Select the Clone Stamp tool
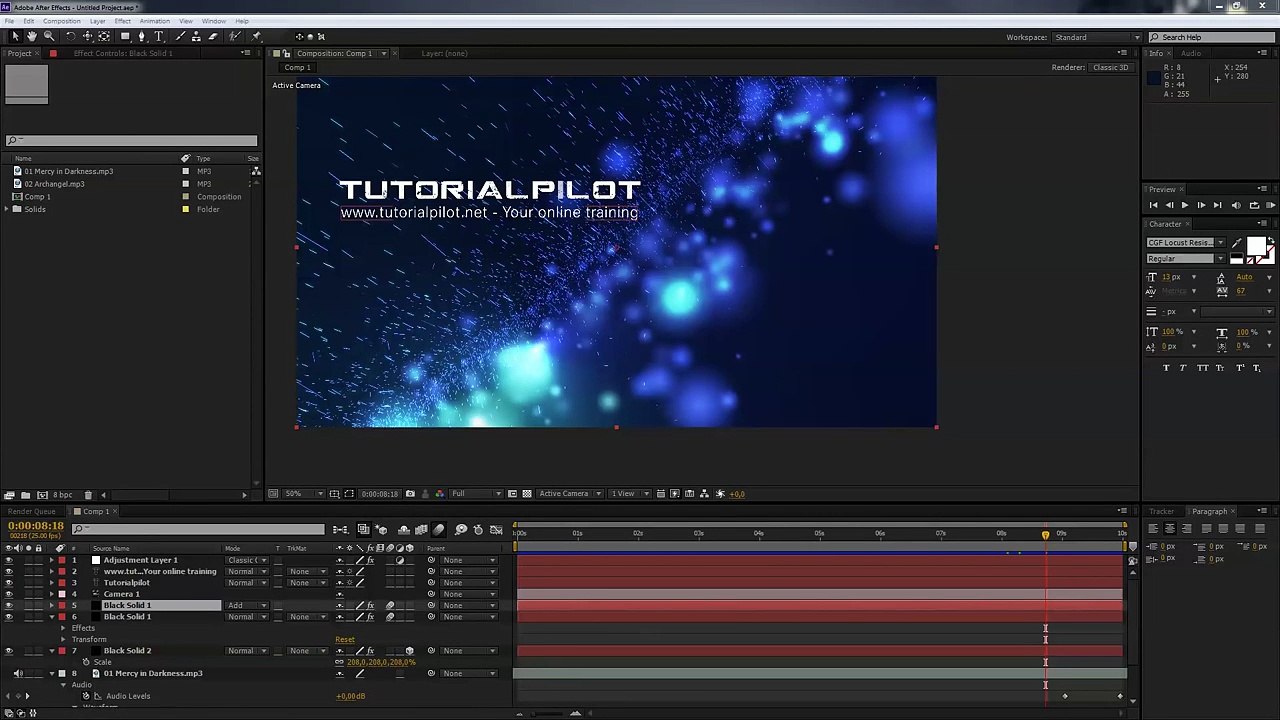This screenshot has height=720, width=1280. click(x=196, y=37)
